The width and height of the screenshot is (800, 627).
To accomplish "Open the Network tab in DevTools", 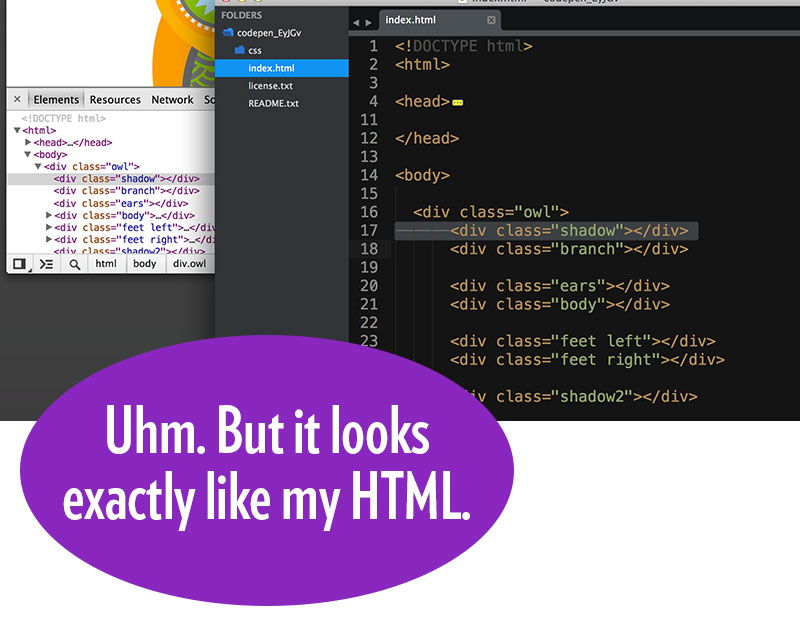I will [172, 100].
